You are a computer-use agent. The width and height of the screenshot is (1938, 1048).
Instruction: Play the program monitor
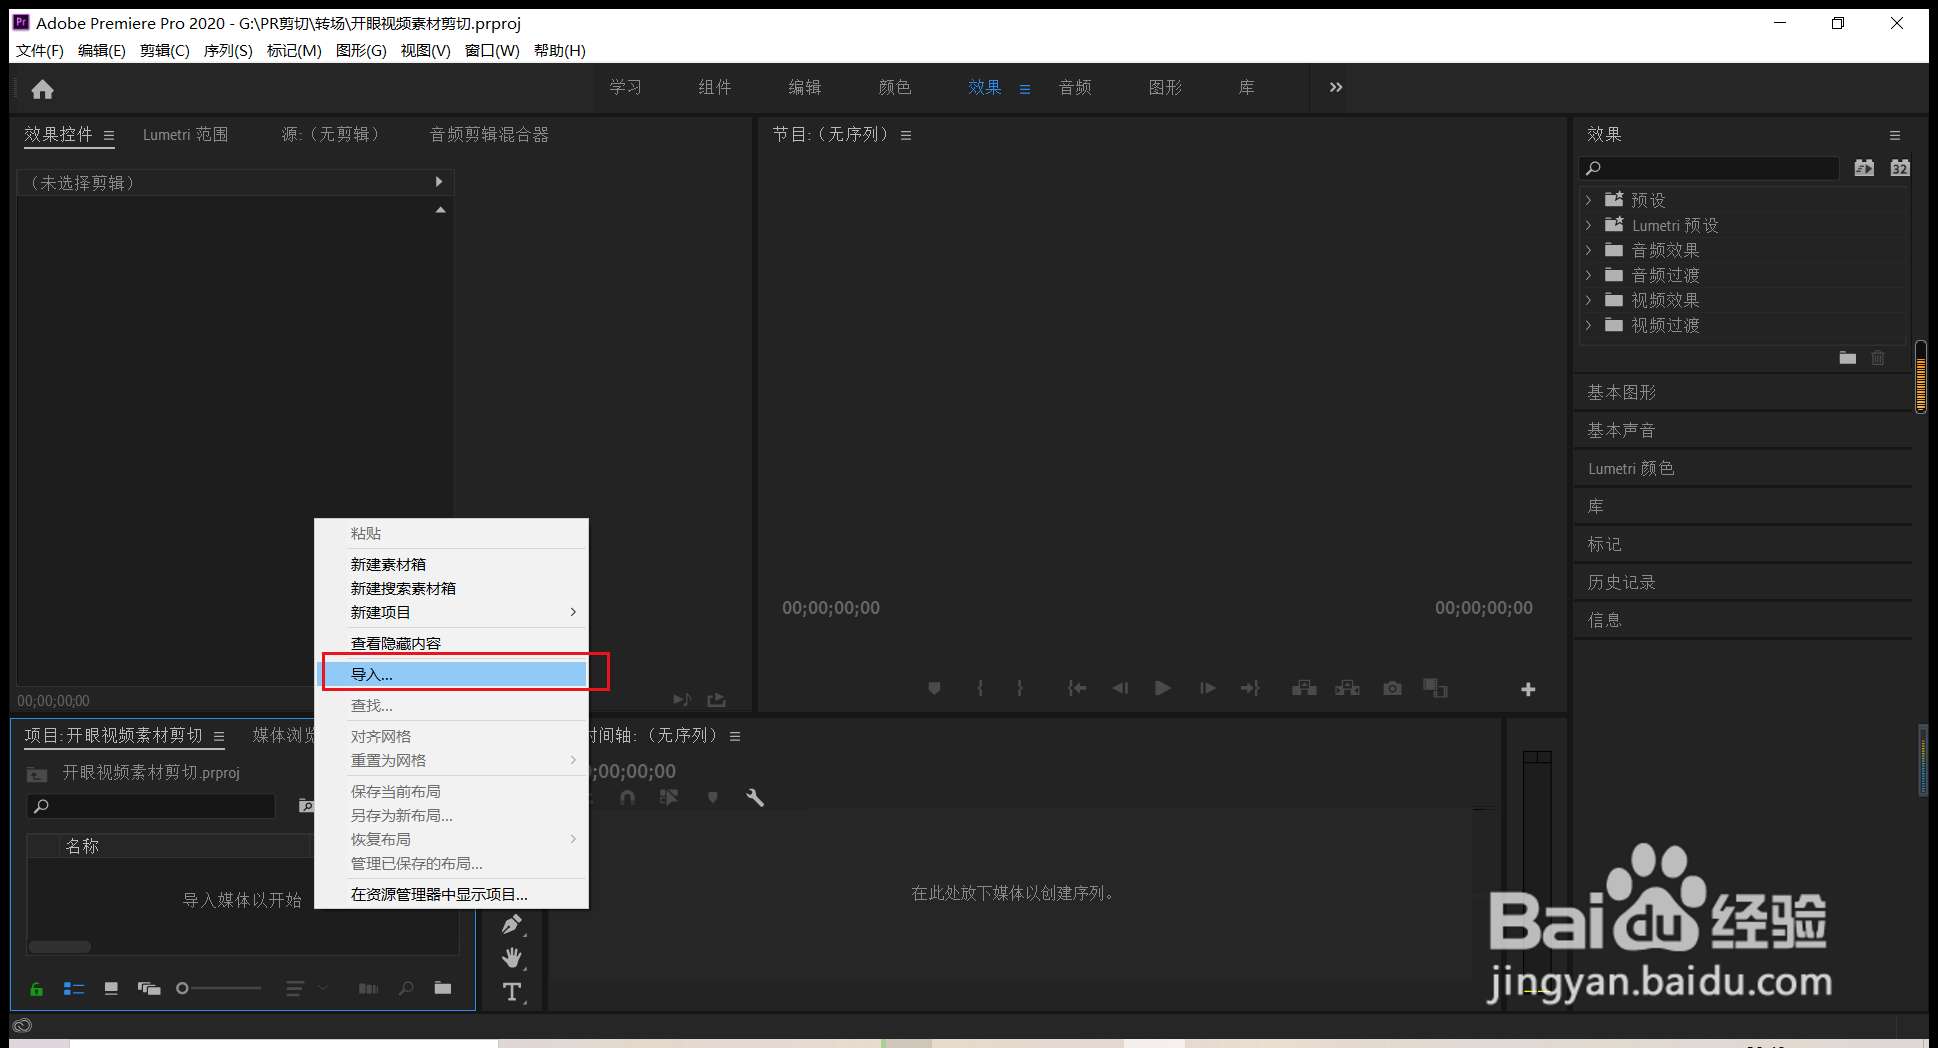(1162, 688)
